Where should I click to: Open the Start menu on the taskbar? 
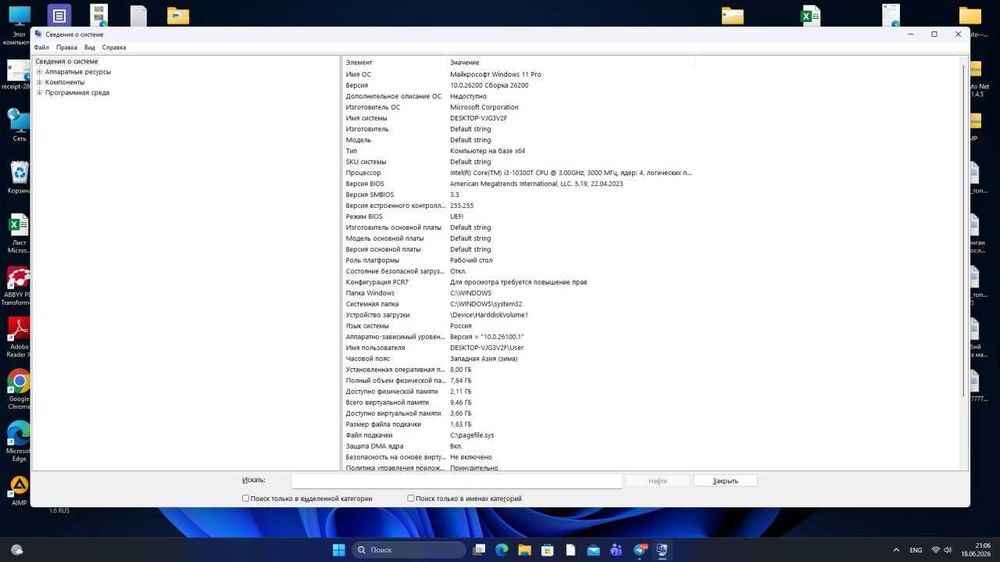pyautogui.click(x=339, y=550)
